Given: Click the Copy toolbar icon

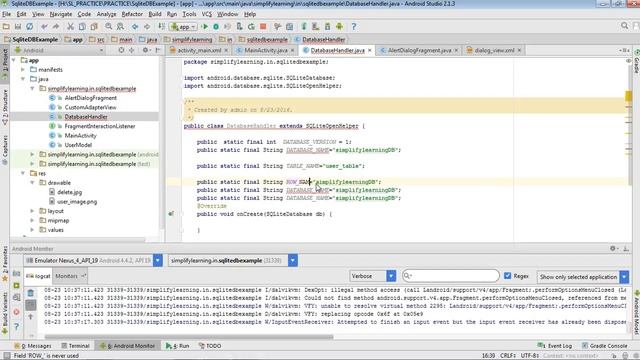Looking at the screenshot, I should point(82,27).
